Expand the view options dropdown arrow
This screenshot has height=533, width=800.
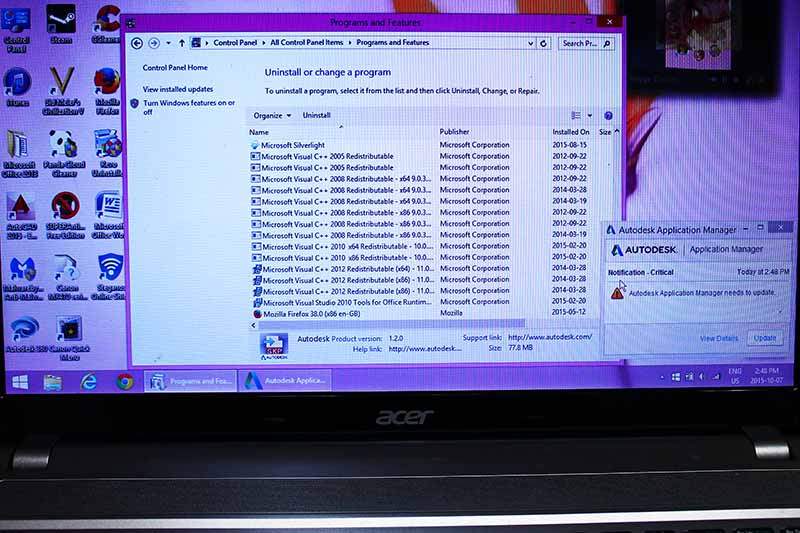coord(590,116)
